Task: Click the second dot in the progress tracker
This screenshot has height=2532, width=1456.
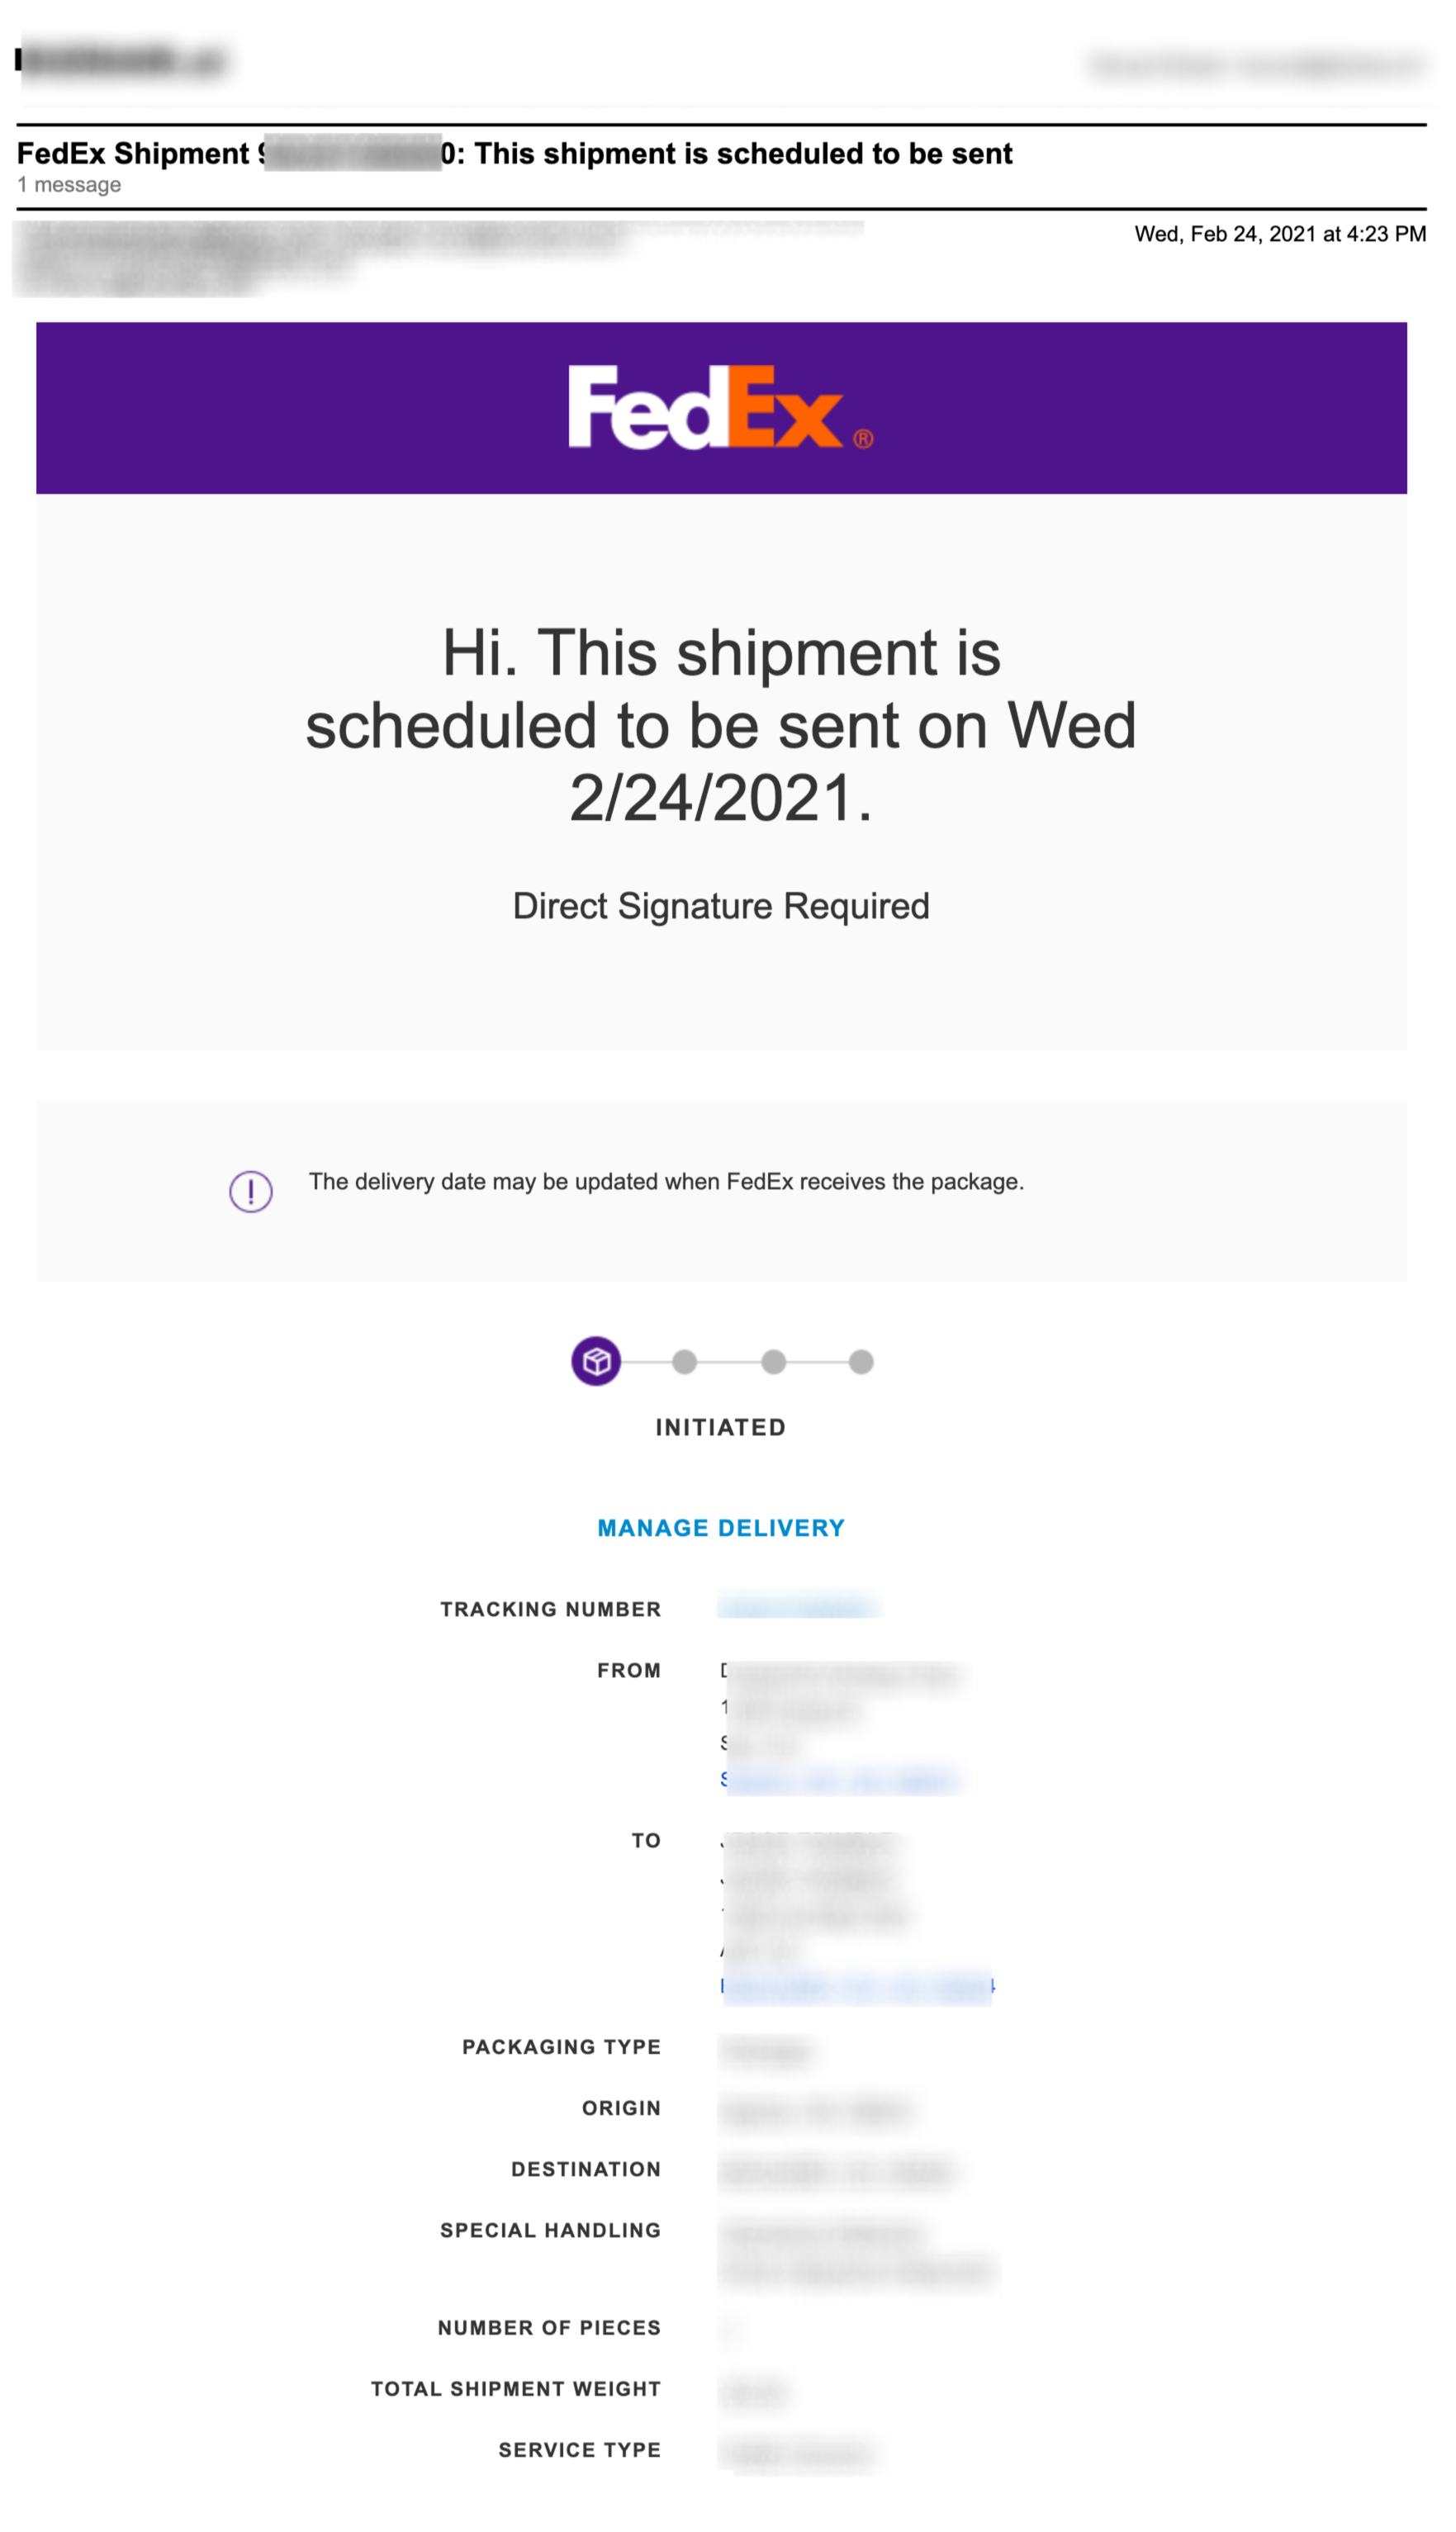Action: (x=684, y=1362)
